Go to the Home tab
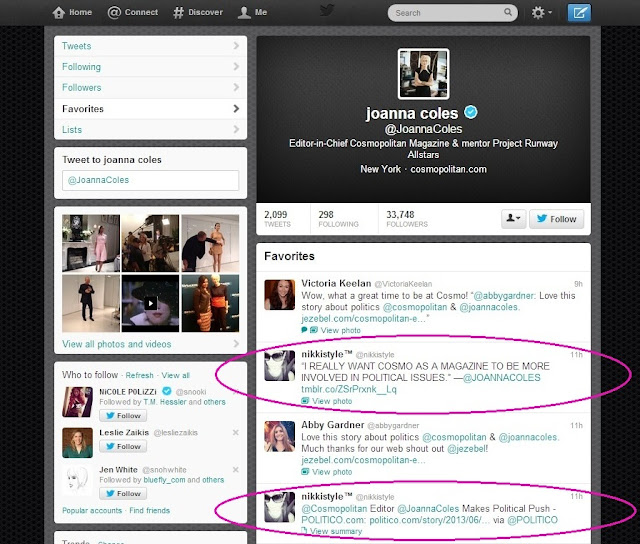Viewport: 640px width, 544px height. [72, 12]
